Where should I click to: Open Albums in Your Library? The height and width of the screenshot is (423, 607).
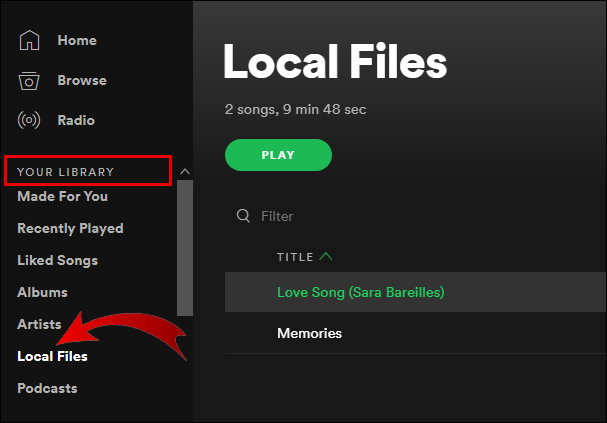(42, 293)
